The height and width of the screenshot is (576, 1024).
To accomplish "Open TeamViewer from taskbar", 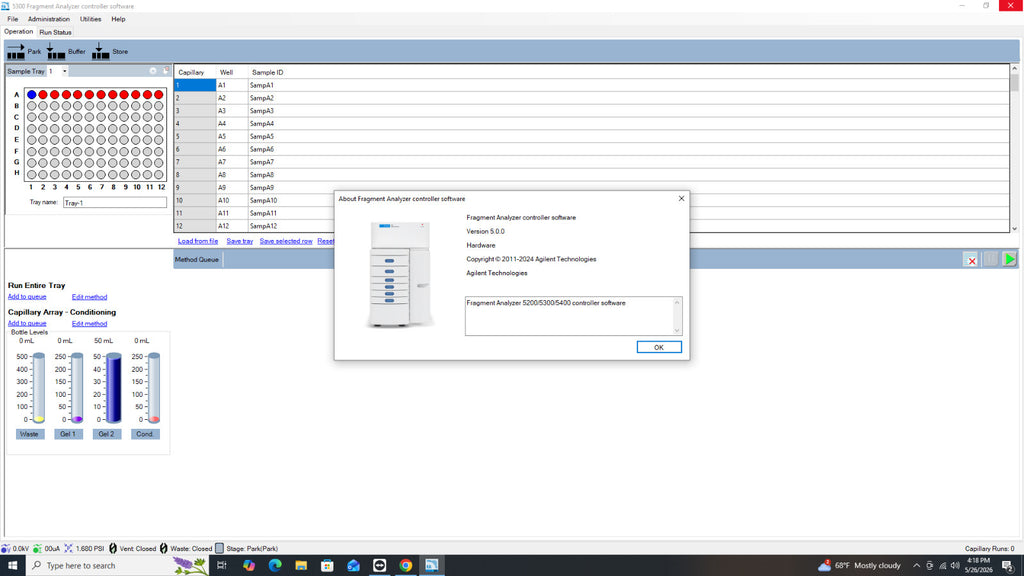I will [379, 566].
